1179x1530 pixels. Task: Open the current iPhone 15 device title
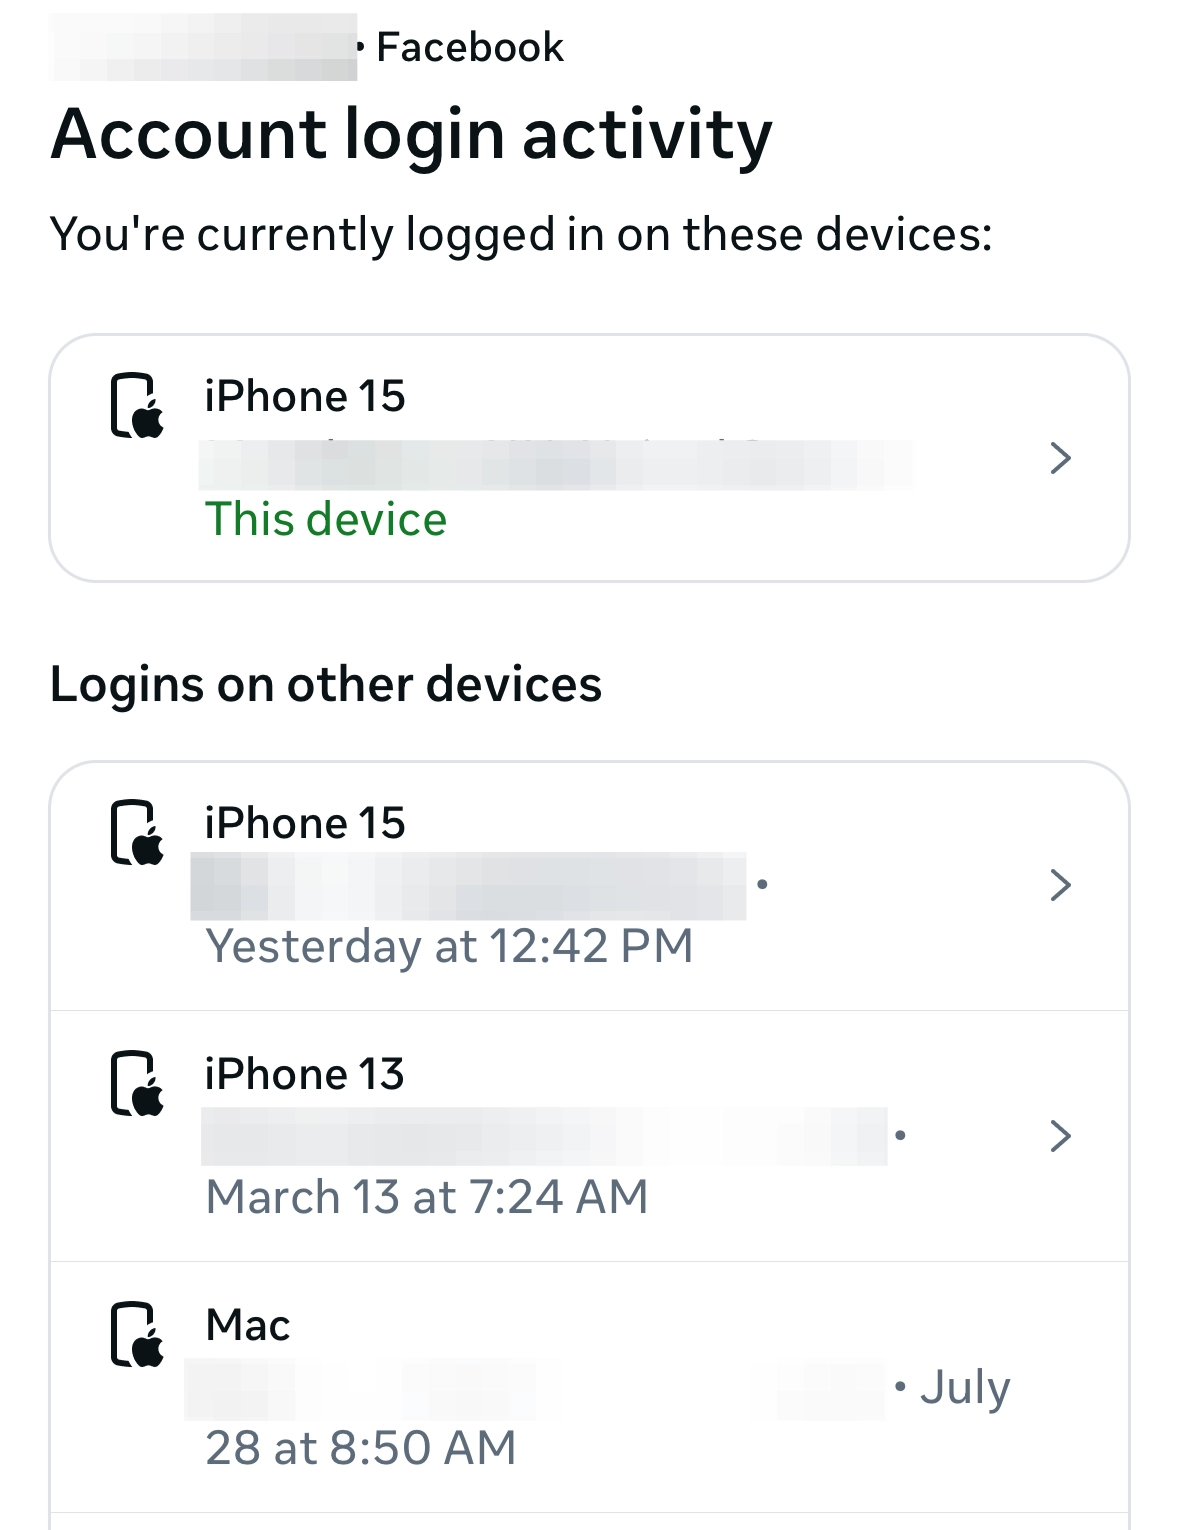(x=305, y=397)
